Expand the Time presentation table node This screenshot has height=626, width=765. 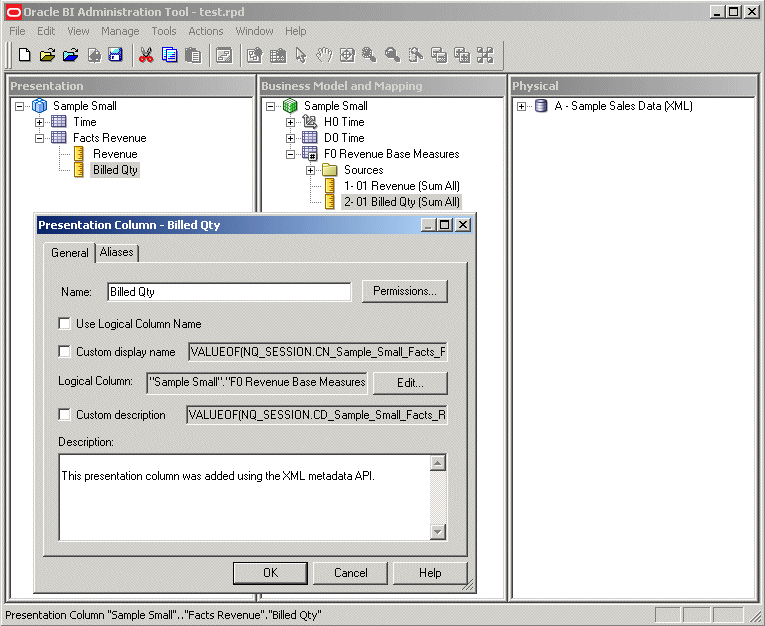(x=40, y=122)
